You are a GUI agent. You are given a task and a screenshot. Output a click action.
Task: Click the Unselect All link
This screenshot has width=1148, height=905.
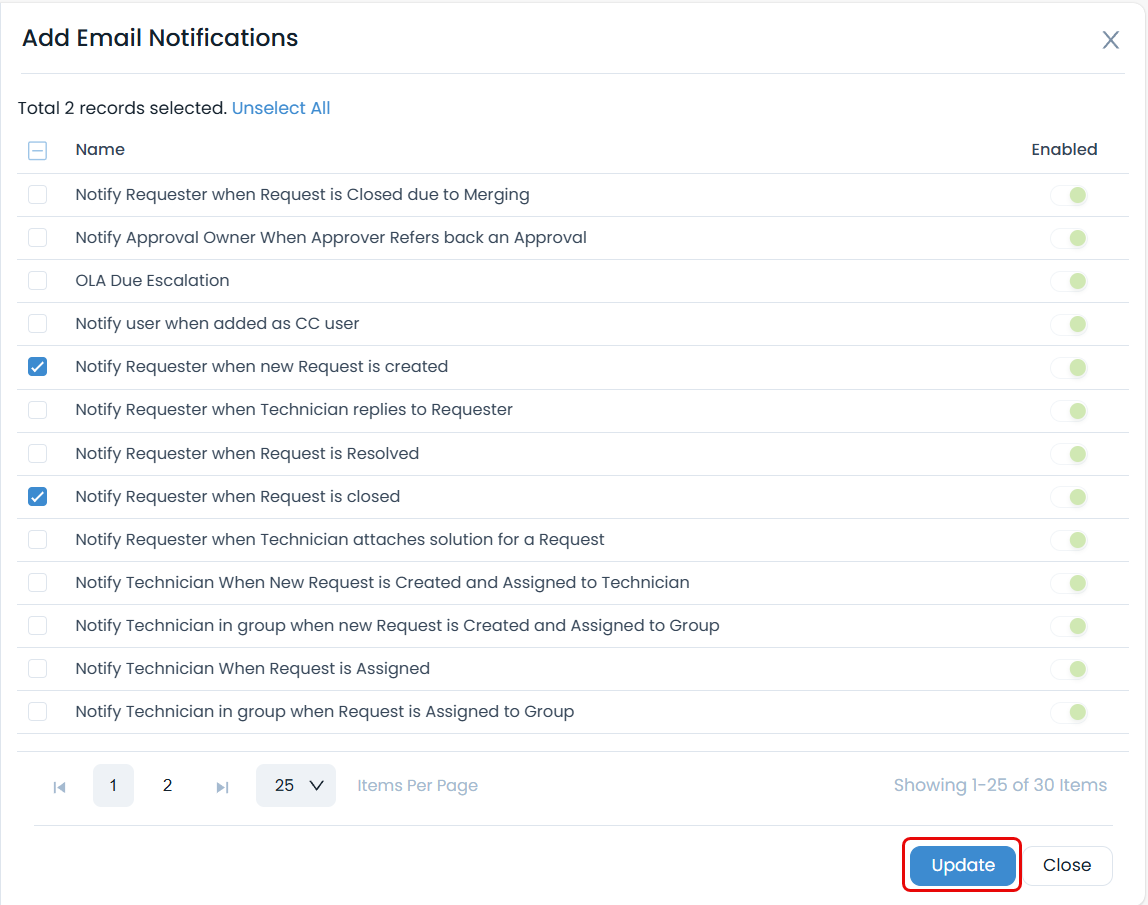[281, 108]
